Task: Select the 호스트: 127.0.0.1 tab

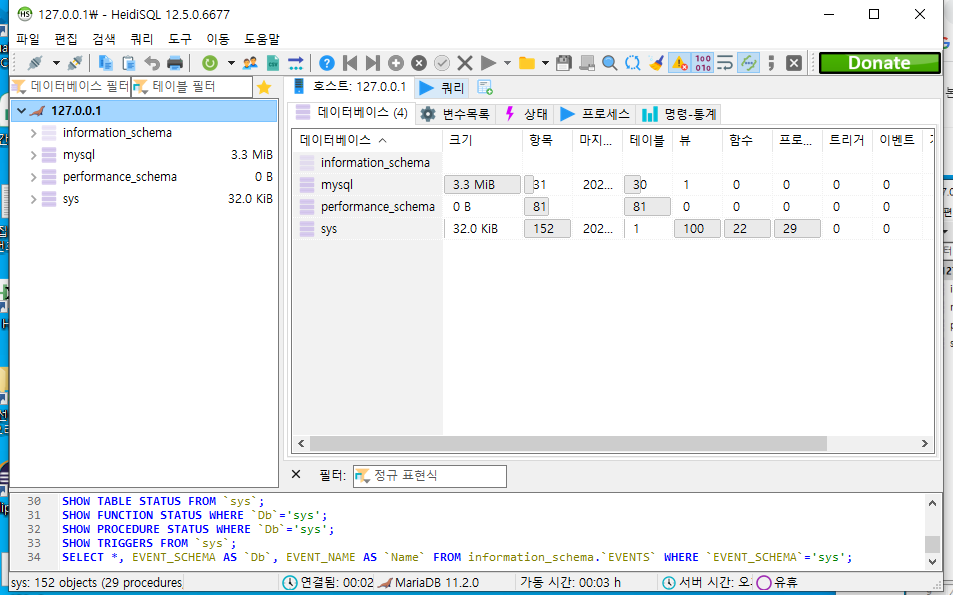Action: click(x=351, y=87)
